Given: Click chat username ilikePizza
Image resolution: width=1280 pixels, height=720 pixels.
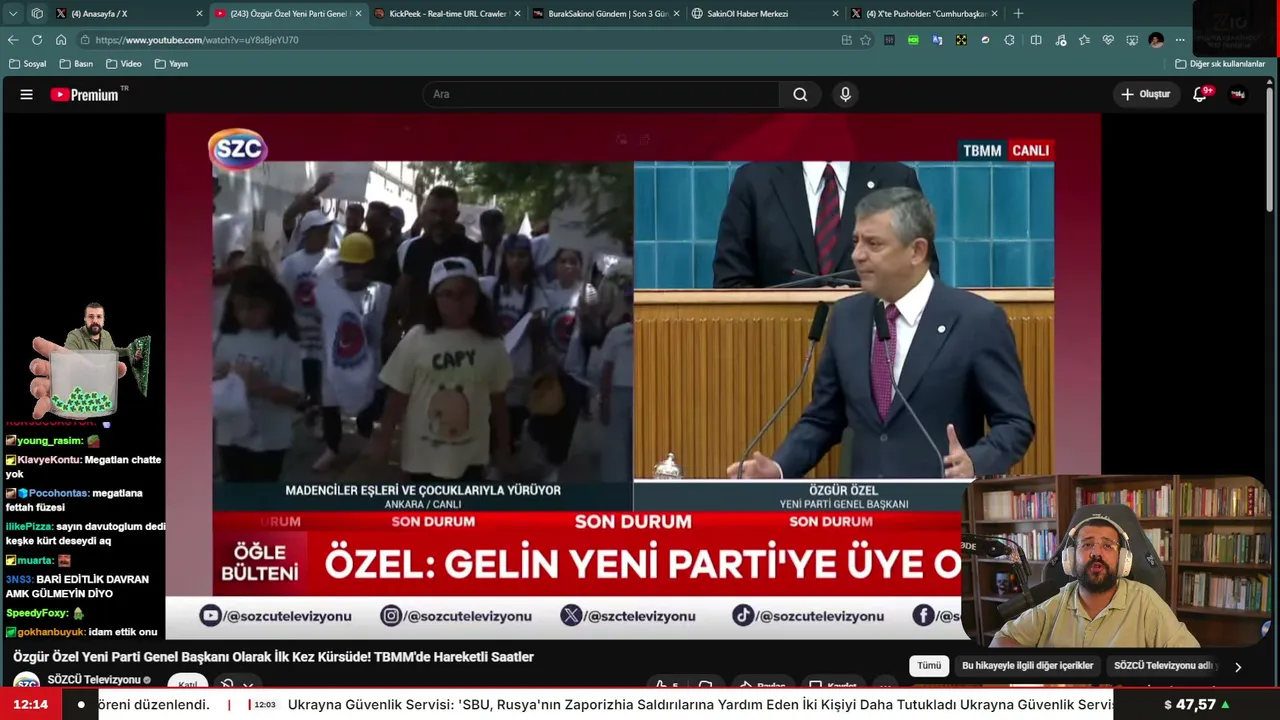Looking at the screenshot, I should point(29,526).
